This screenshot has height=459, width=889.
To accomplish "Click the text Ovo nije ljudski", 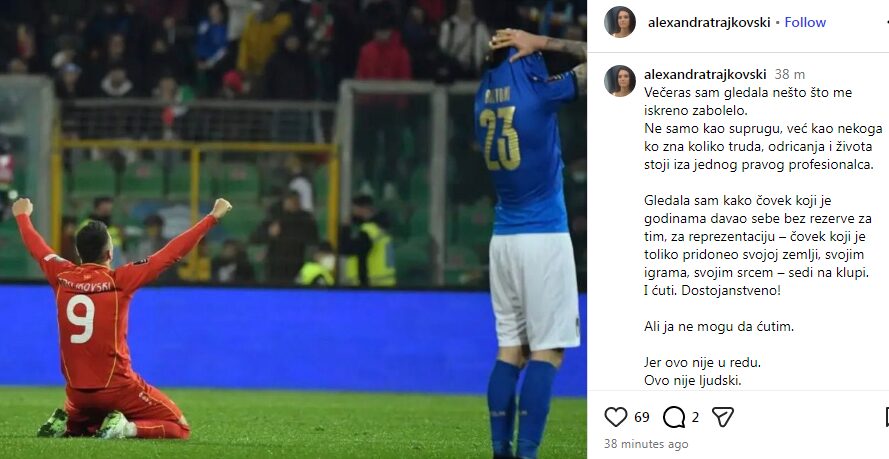I will point(692,380).
